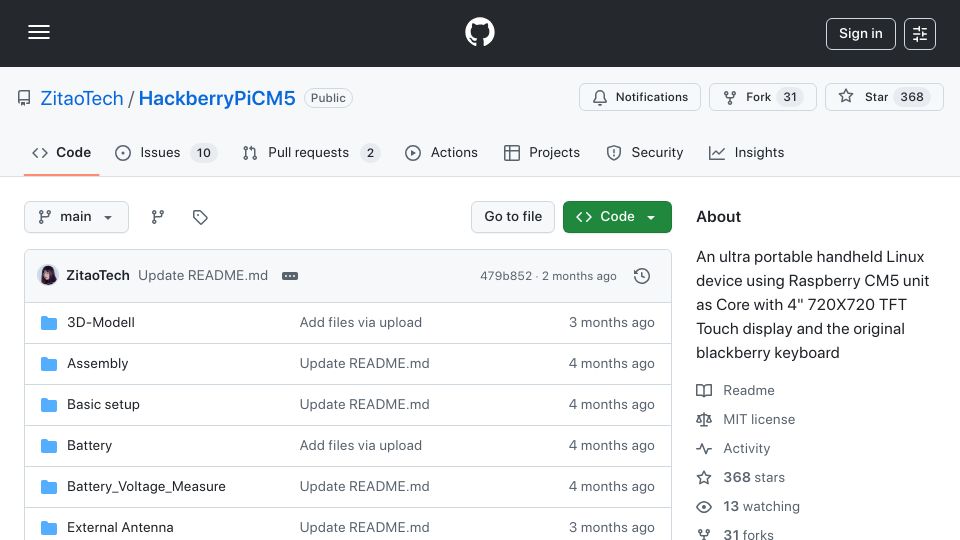The image size is (960, 540).
Task: View the 368 stars link
Action: click(x=741, y=478)
